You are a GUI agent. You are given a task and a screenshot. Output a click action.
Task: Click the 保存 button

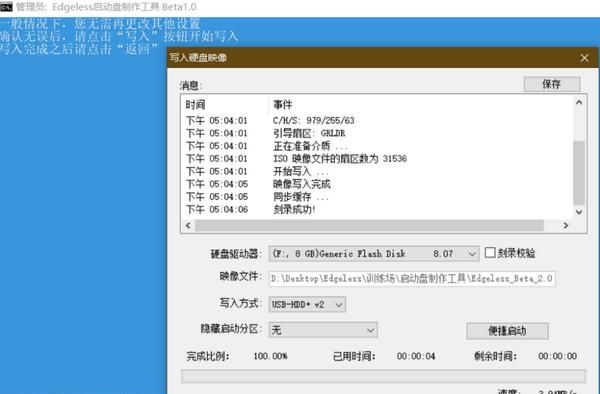click(552, 84)
